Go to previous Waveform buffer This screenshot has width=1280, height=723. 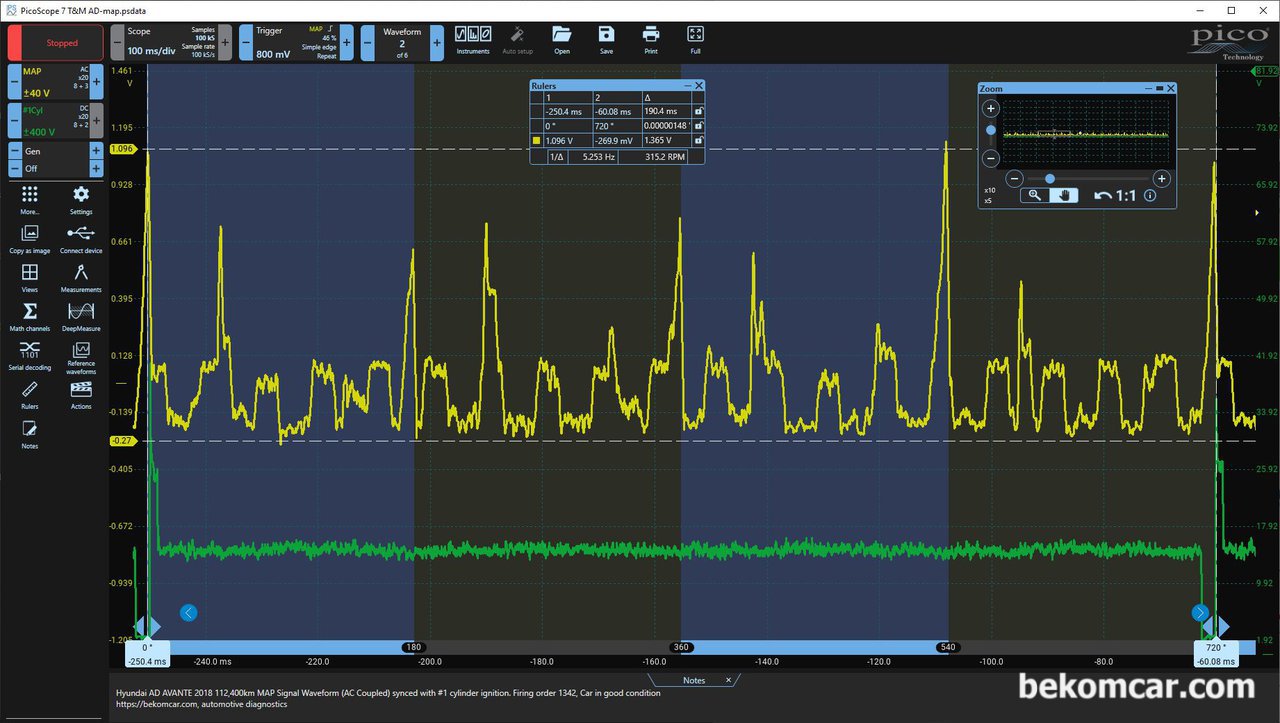[367, 43]
